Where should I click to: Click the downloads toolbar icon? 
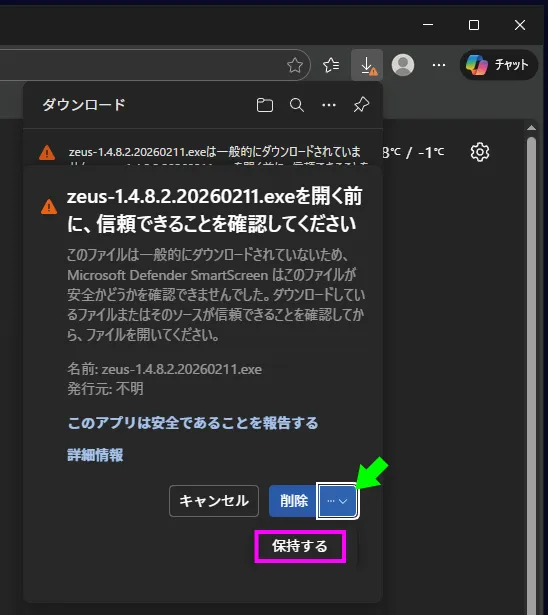click(367, 65)
